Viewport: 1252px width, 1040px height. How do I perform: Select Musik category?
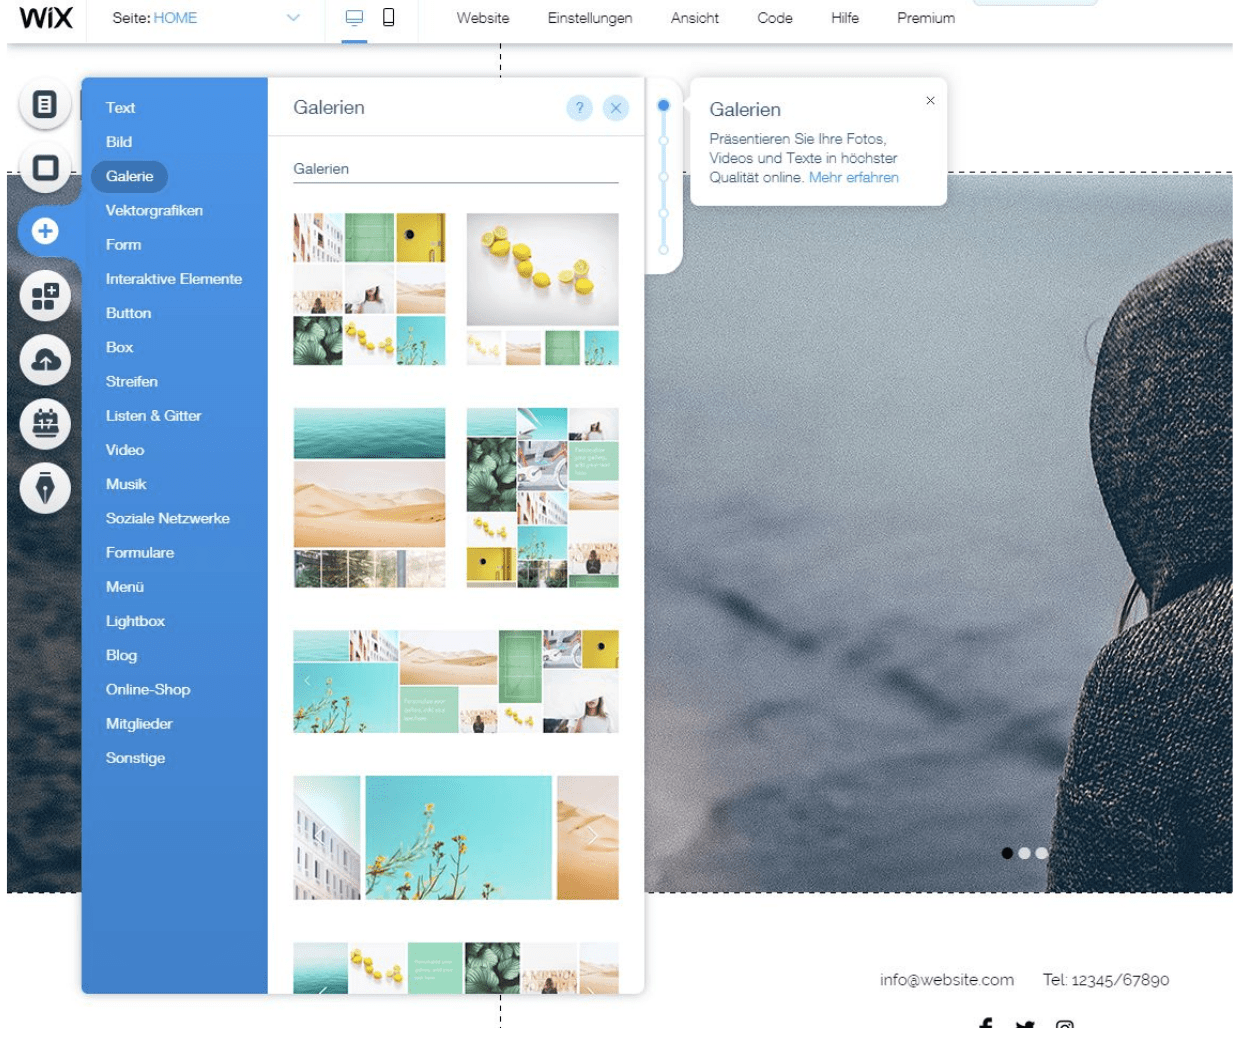point(126,484)
